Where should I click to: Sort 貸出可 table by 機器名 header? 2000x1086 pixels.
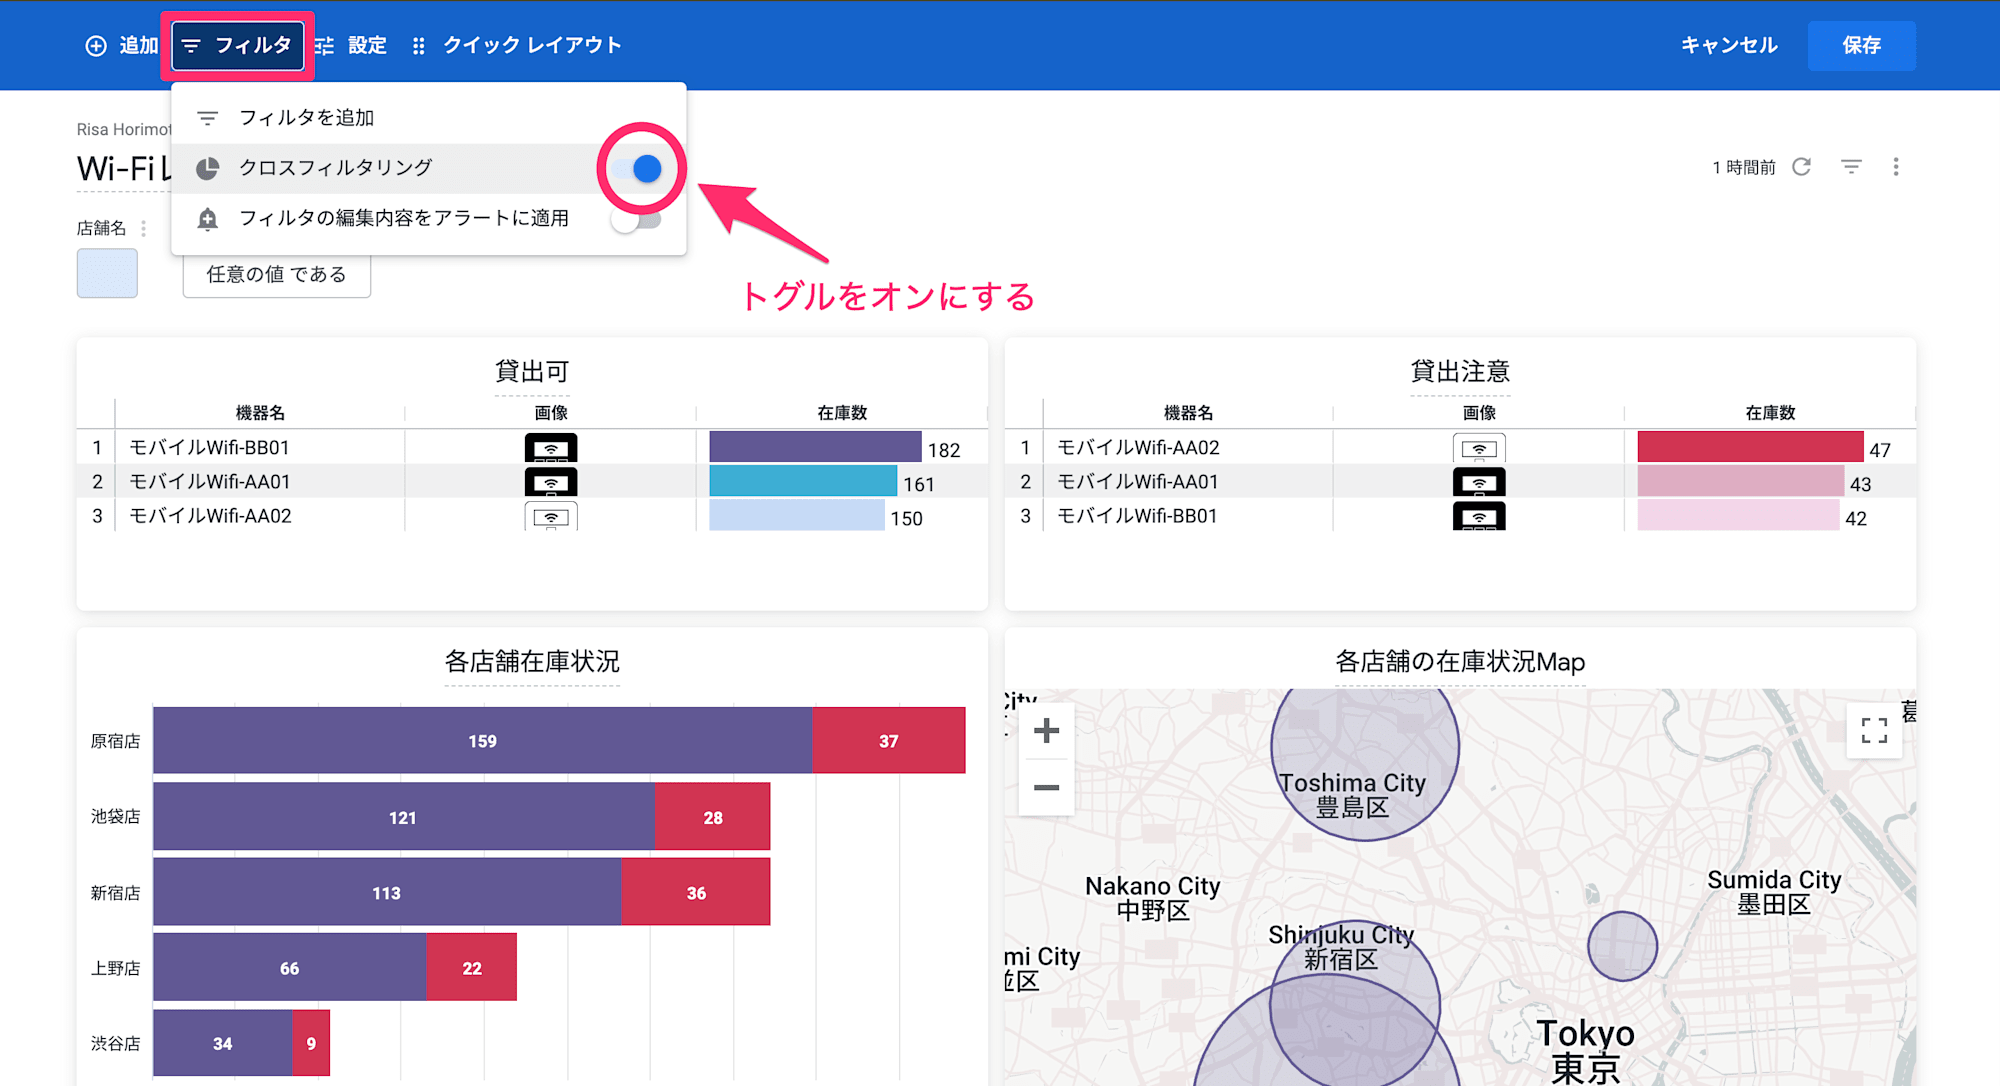click(x=260, y=412)
